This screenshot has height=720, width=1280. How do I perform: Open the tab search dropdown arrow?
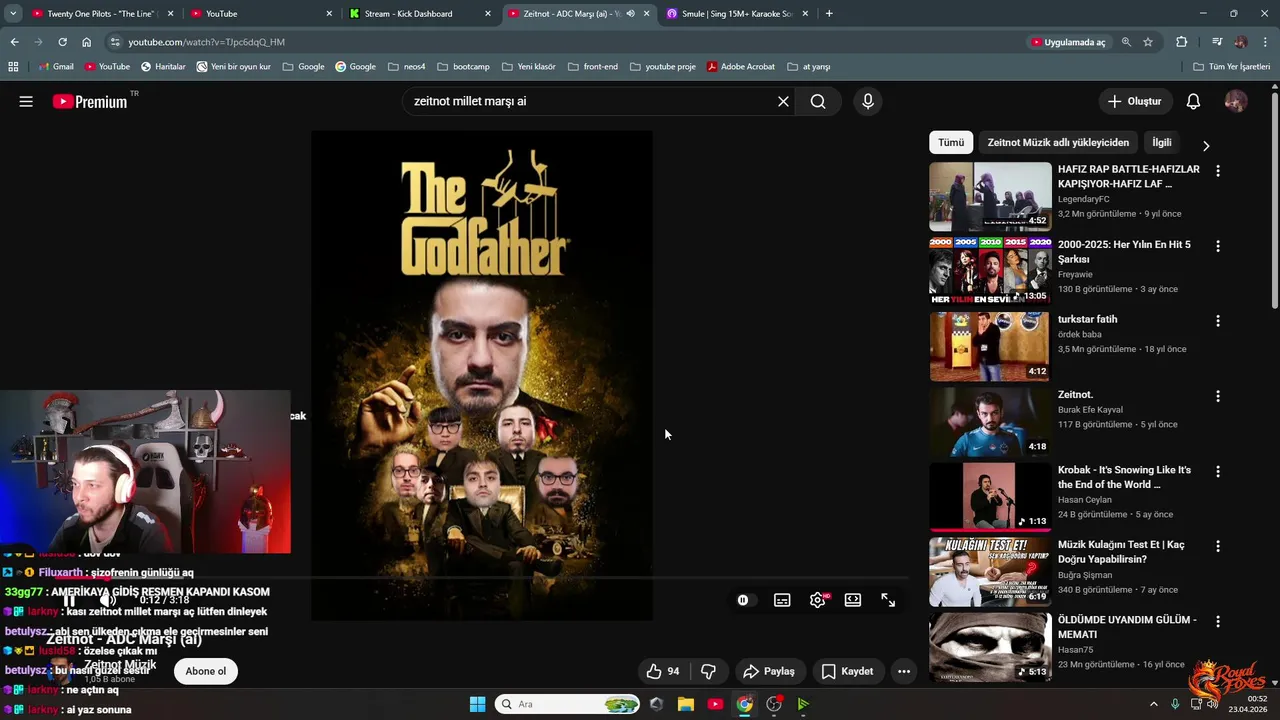point(13,14)
